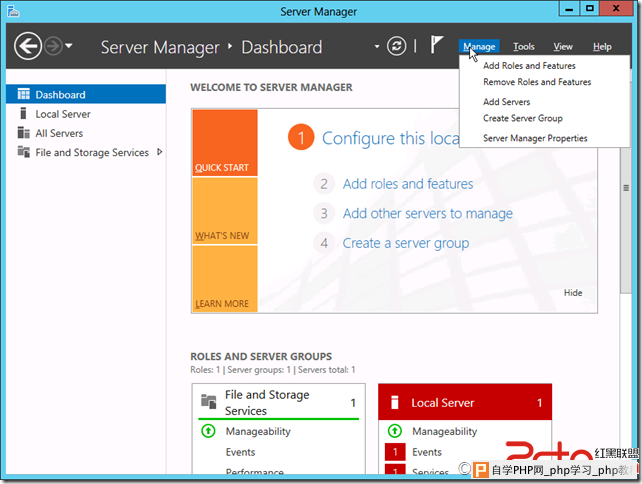Expand the File and Storage Services arrow
This screenshot has width=642, height=484.
tap(160, 152)
